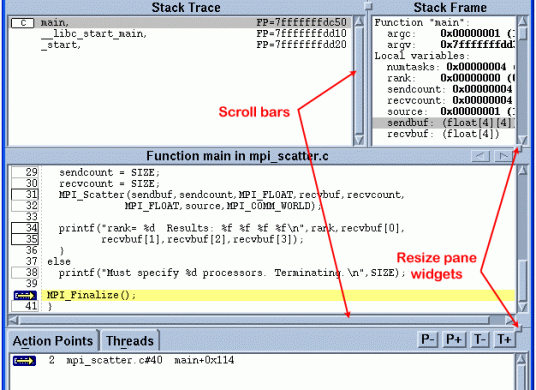Open the Action Points tab
The height and width of the screenshot is (390, 536).
pos(53,341)
